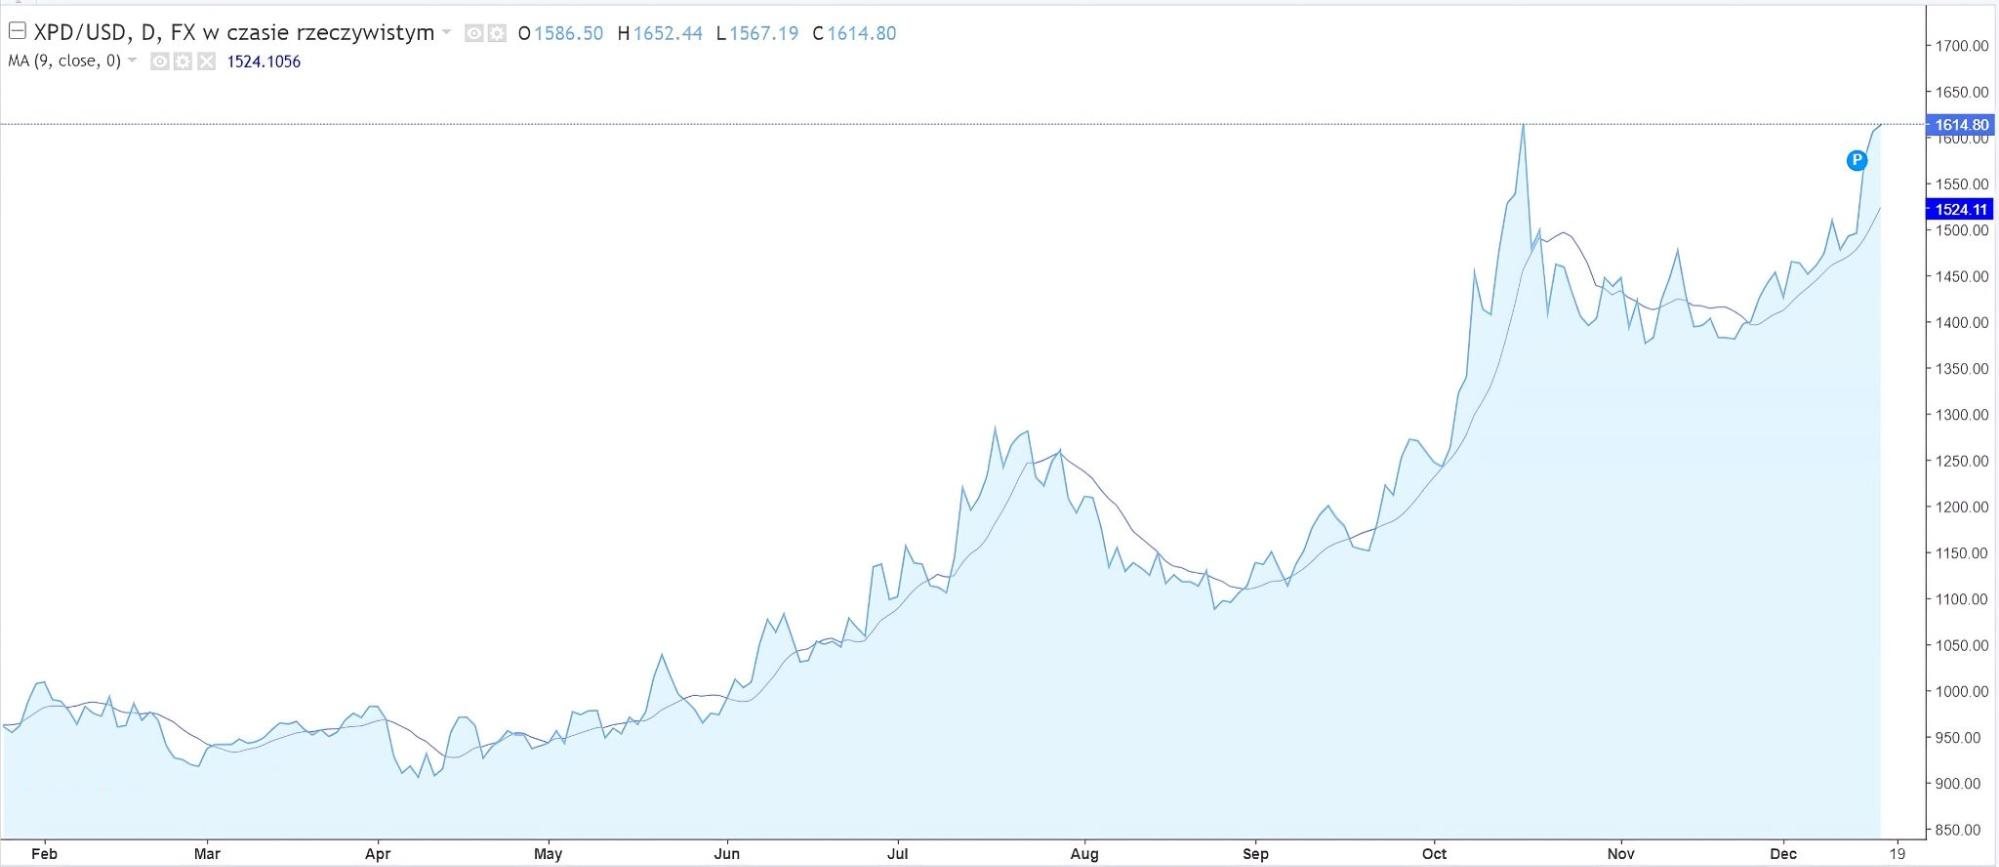The width and height of the screenshot is (1999, 867).
Task: Click the Jul label on time axis
Action: click(x=897, y=853)
